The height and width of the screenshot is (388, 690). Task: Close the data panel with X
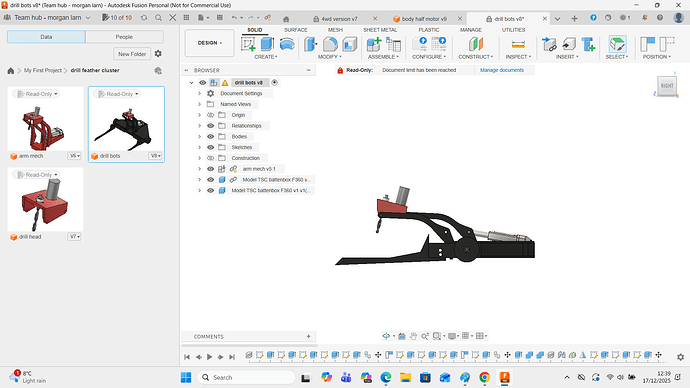(173, 18)
